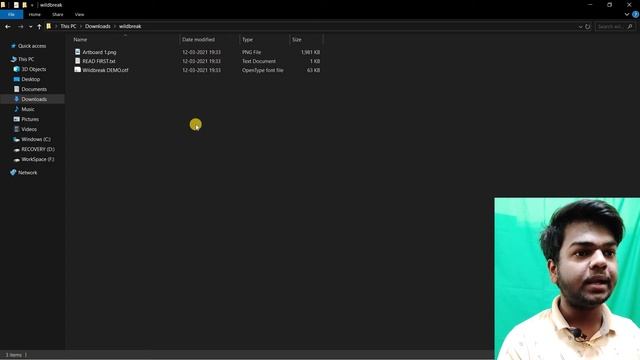
Task: Open Videos in the navigation pane
Action: [x=29, y=129]
